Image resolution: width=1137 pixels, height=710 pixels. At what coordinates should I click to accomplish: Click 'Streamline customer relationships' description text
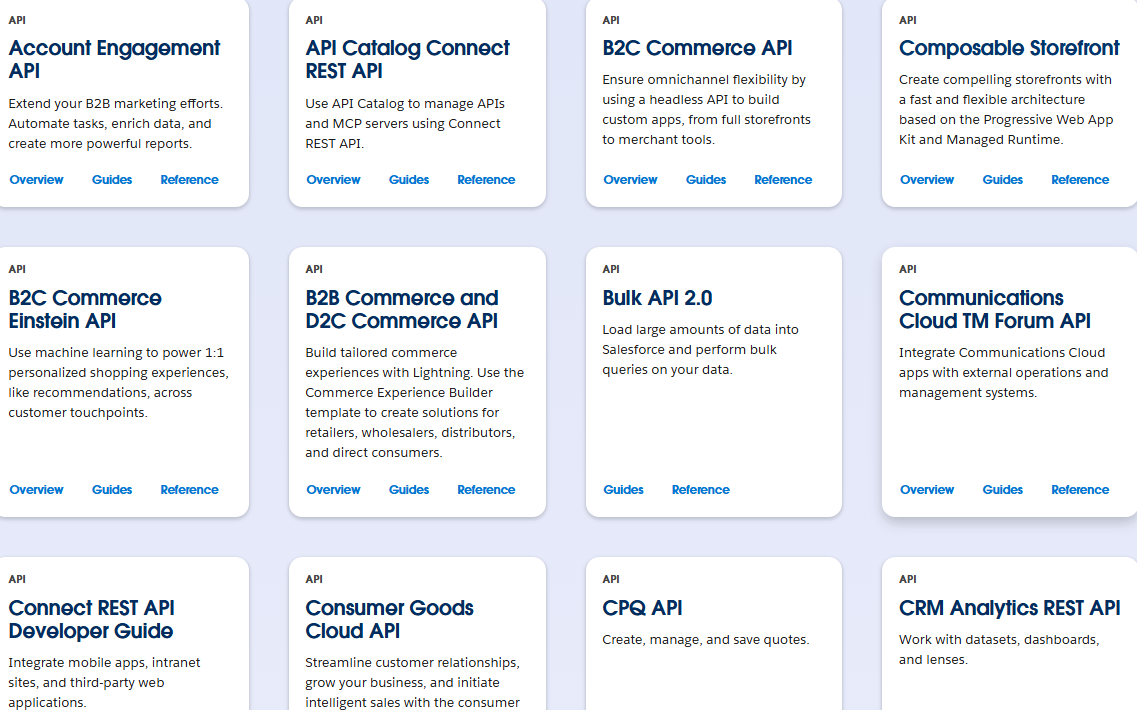click(x=413, y=682)
